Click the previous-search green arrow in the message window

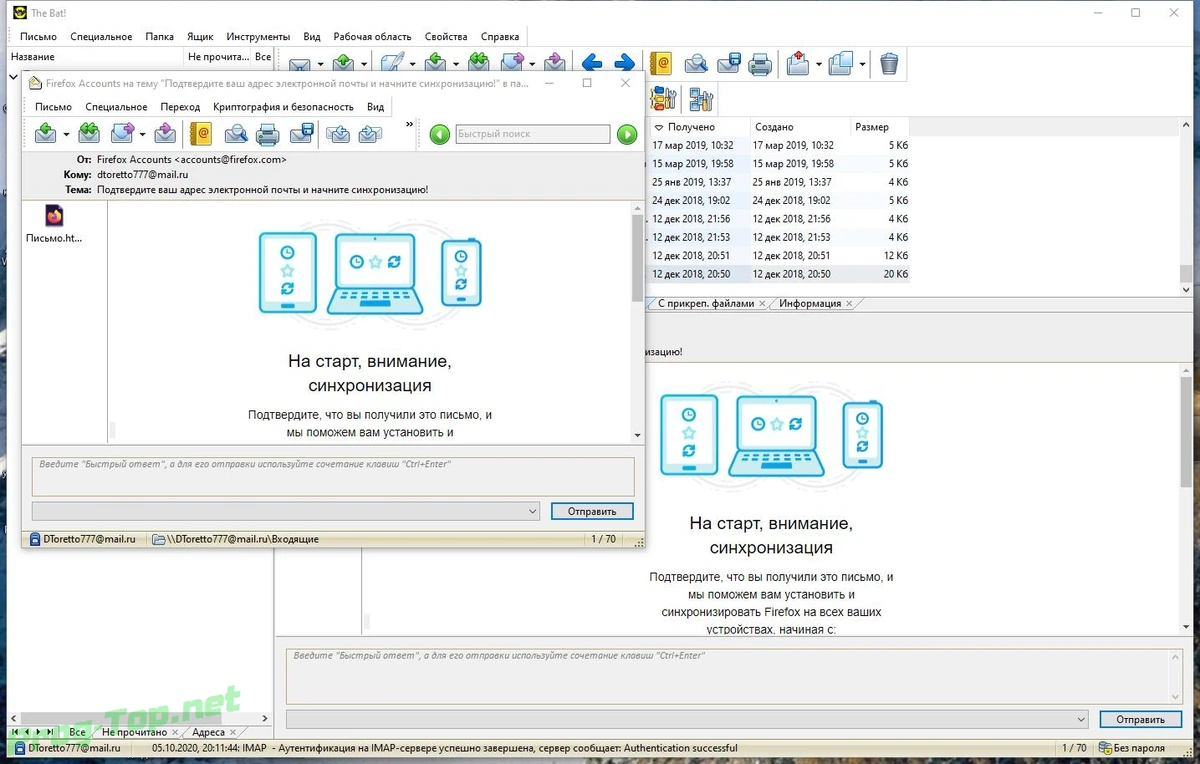439,134
